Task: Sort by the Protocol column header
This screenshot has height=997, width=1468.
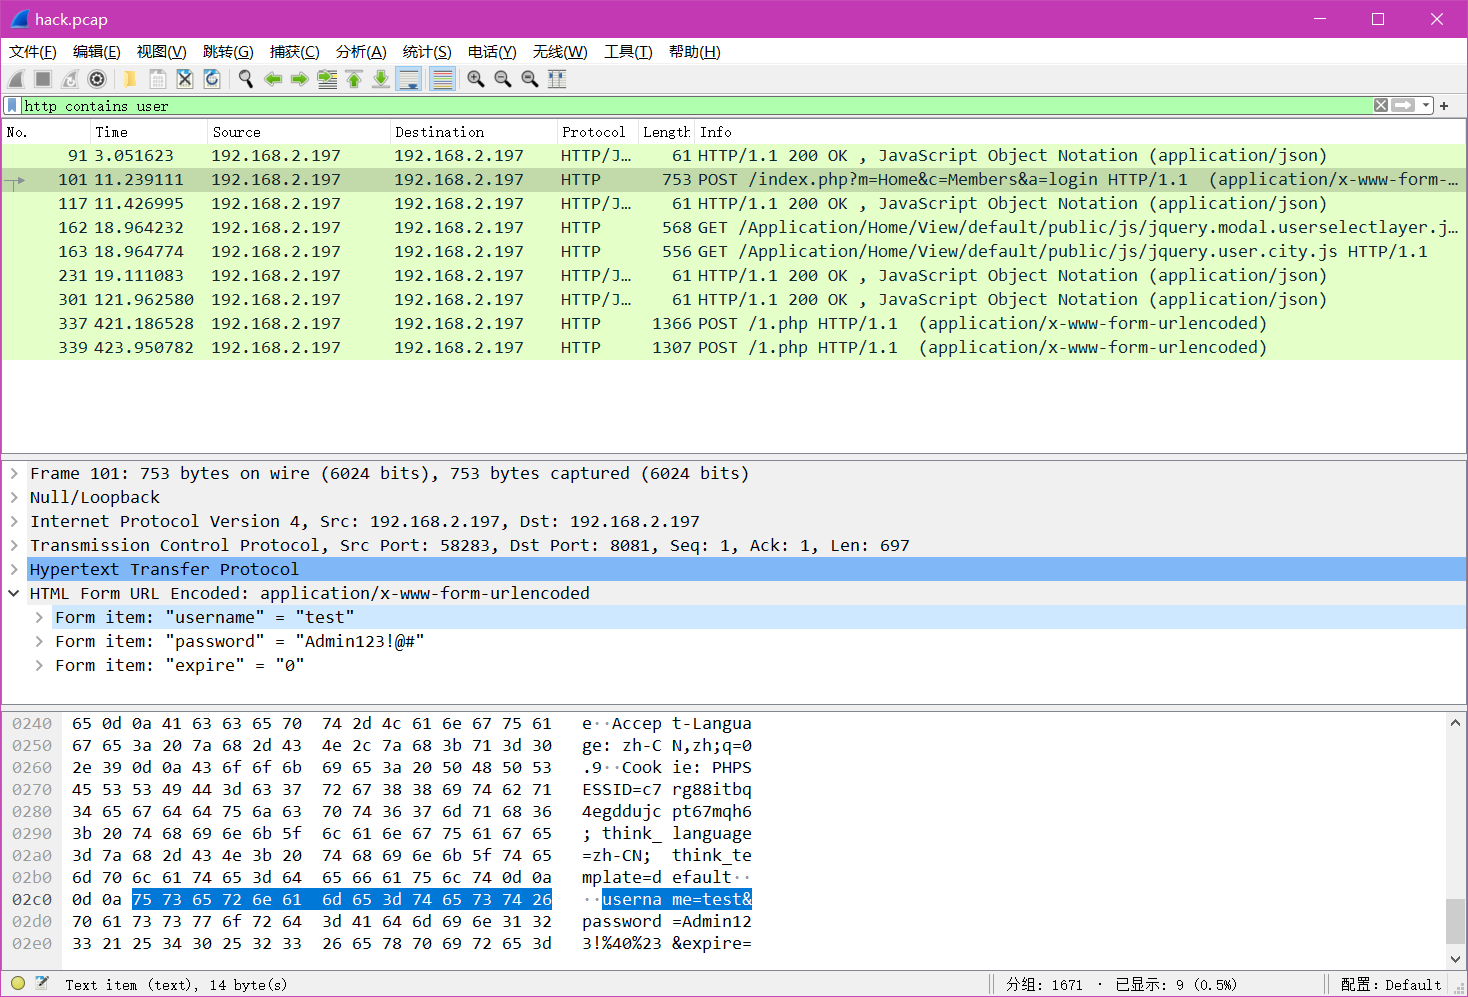Action: click(598, 132)
